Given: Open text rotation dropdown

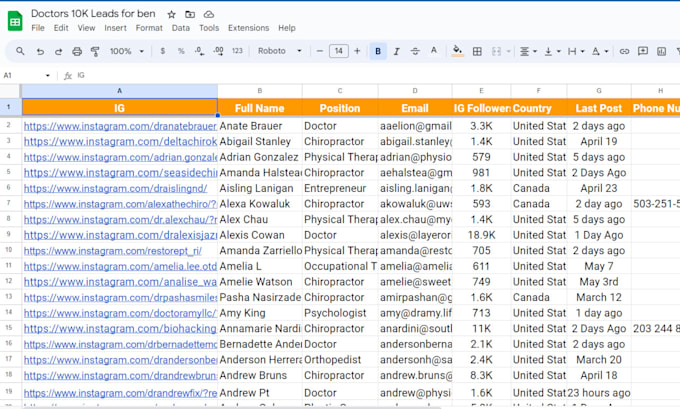Looking at the screenshot, I should pos(600,51).
